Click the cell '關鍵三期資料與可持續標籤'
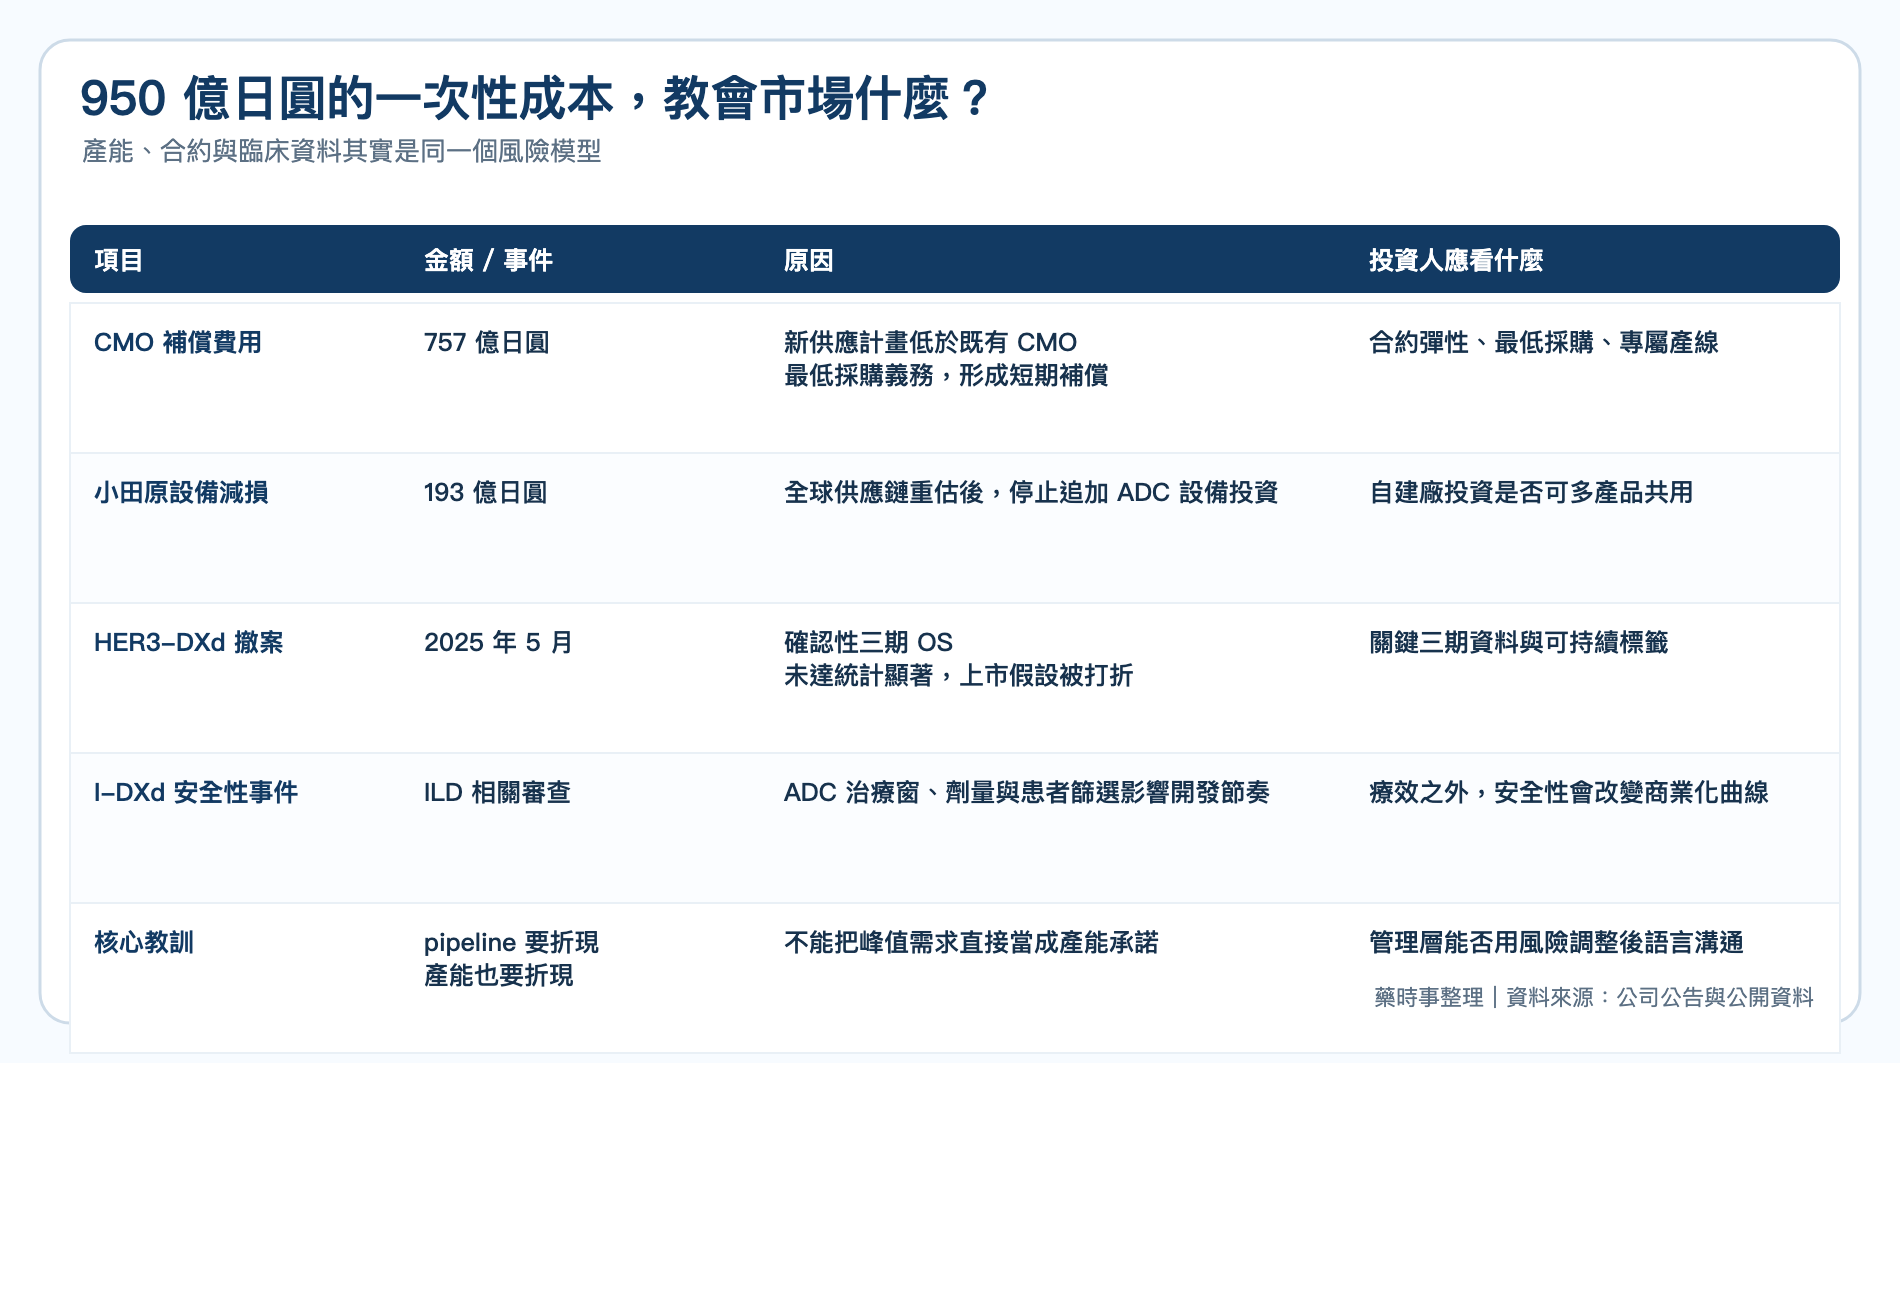The width and height of the screenshot is (1900, 1300). [x=1518, y=642]
